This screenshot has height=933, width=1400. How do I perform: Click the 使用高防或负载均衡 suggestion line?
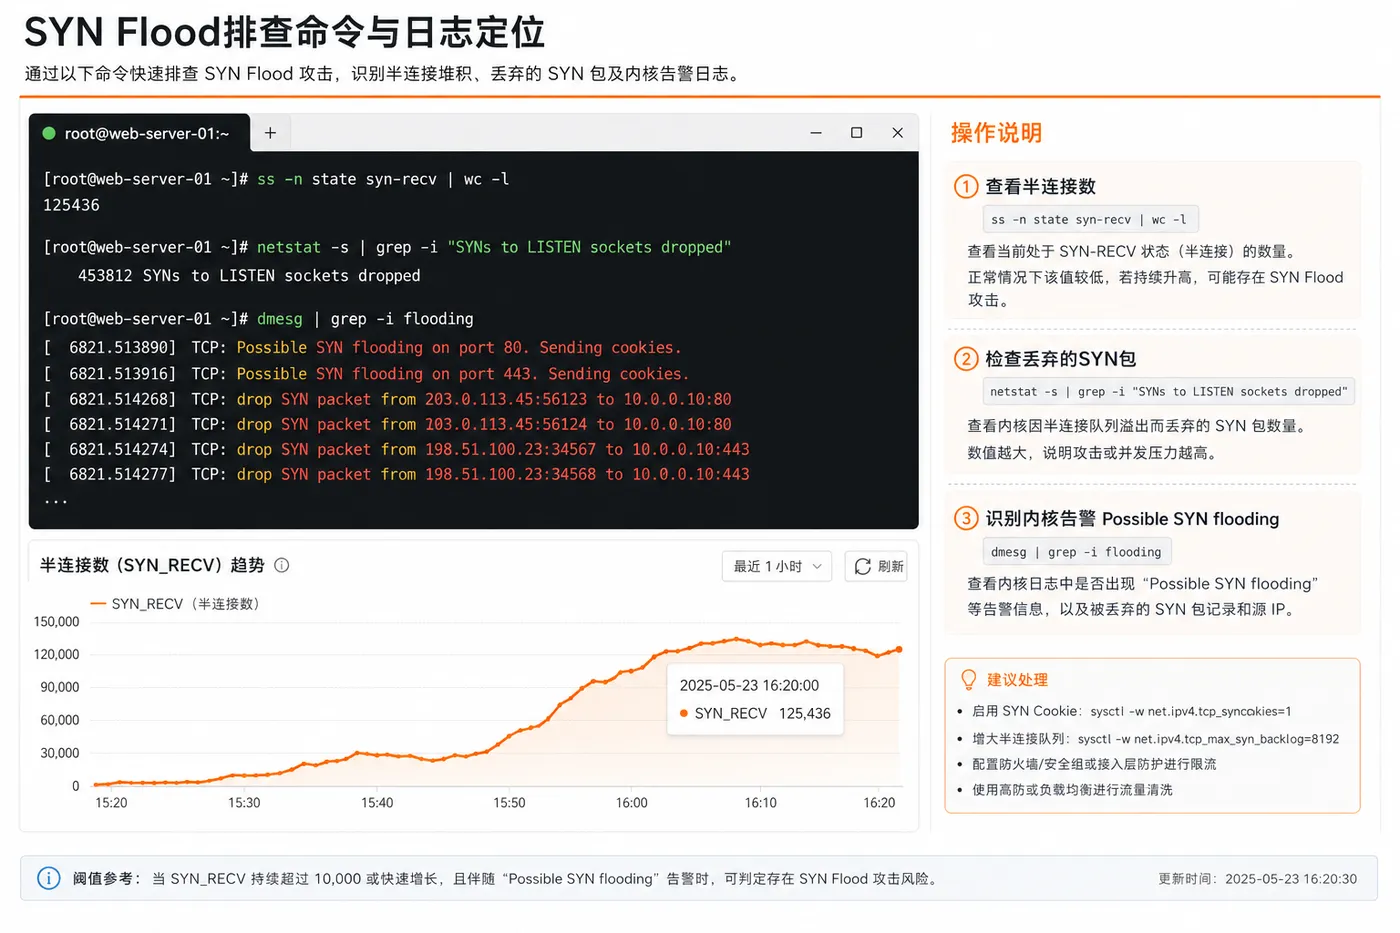tap(1072, 790)
